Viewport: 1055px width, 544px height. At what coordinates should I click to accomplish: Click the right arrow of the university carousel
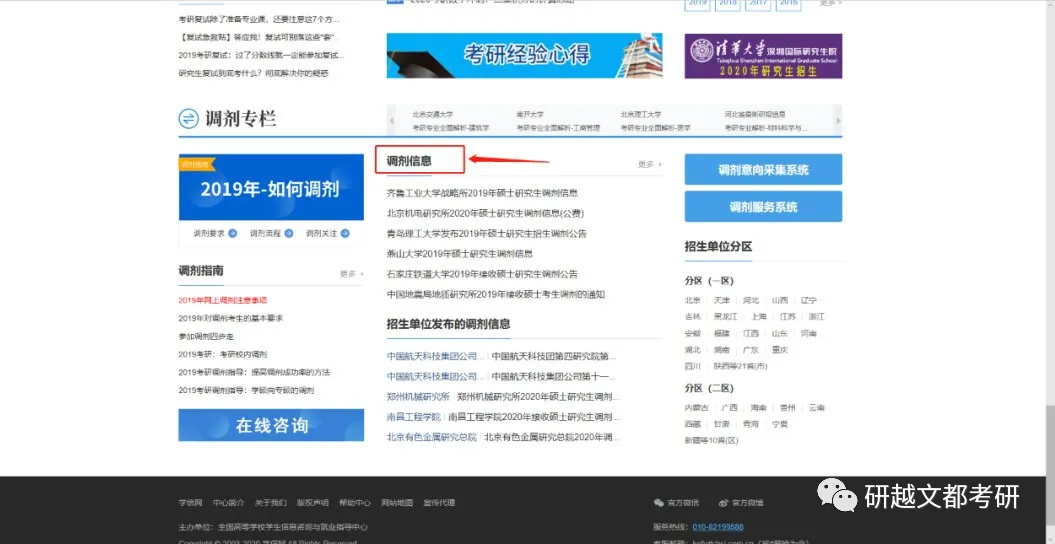click(838, 121)
